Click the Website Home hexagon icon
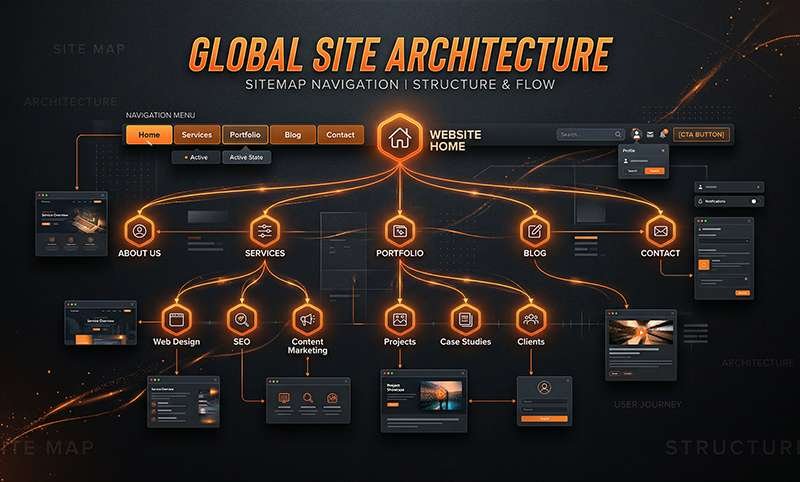The width and height of the screenshot is (800, 482). [399, 138]
